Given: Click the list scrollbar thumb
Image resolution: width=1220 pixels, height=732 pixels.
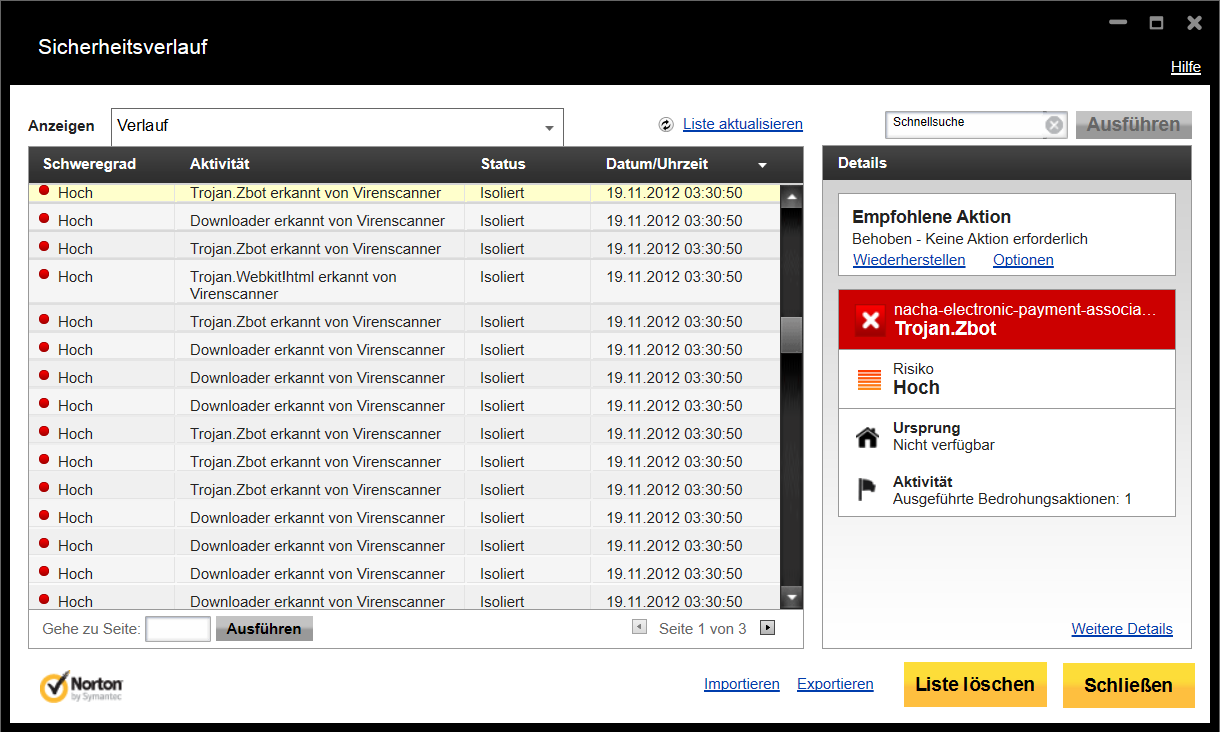Looking at the screenshot, I should (x=791, y=334).
